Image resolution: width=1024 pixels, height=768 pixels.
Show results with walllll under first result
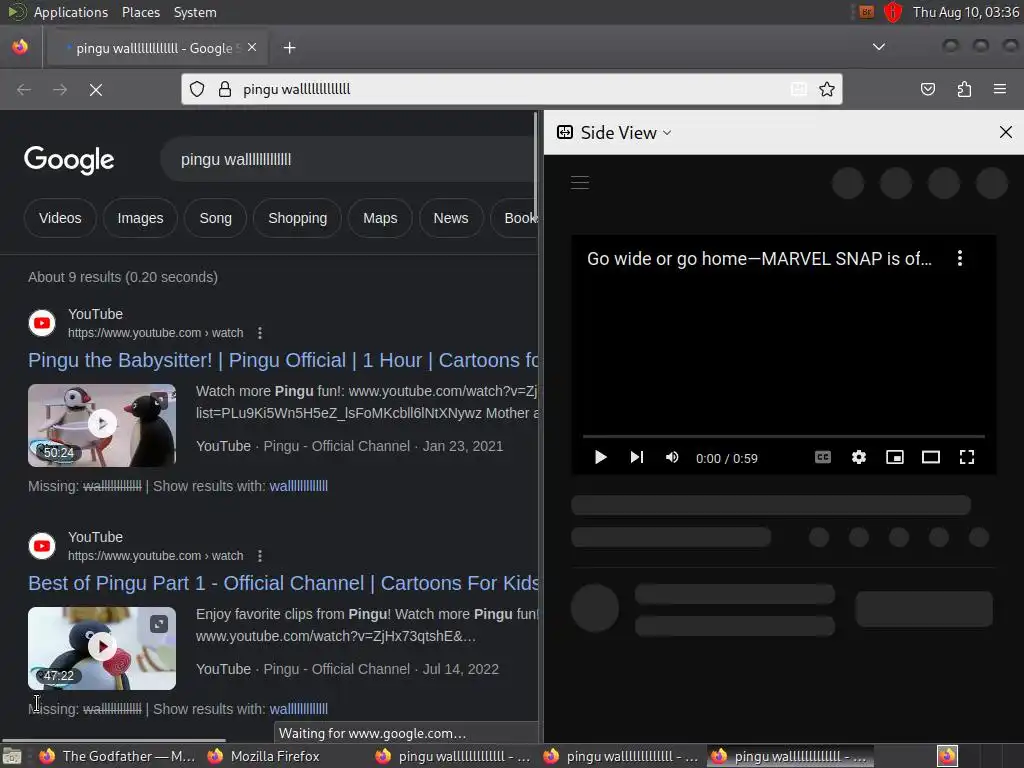(298, 486)
